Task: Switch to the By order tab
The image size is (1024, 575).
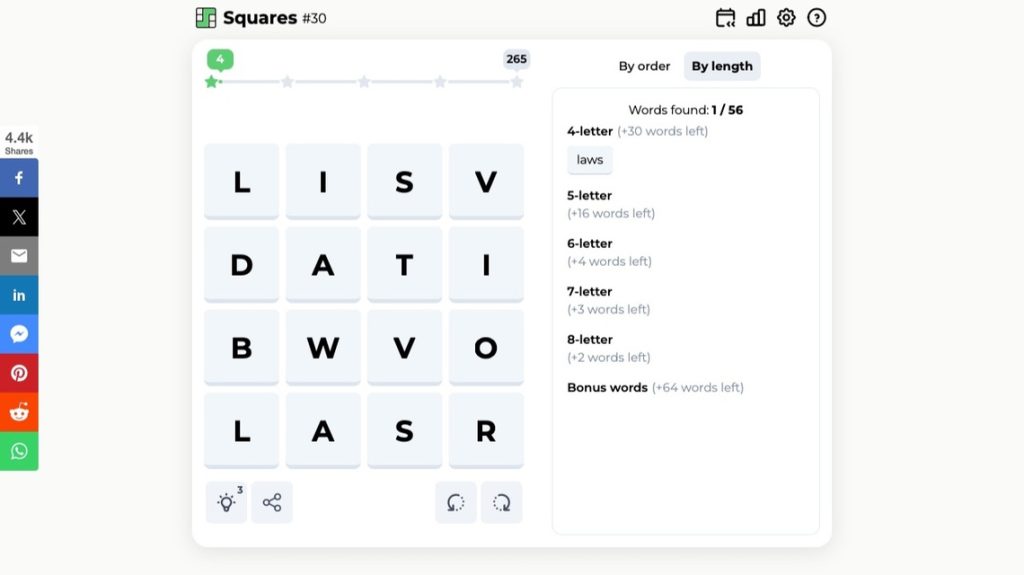Action: pos(644,66)
